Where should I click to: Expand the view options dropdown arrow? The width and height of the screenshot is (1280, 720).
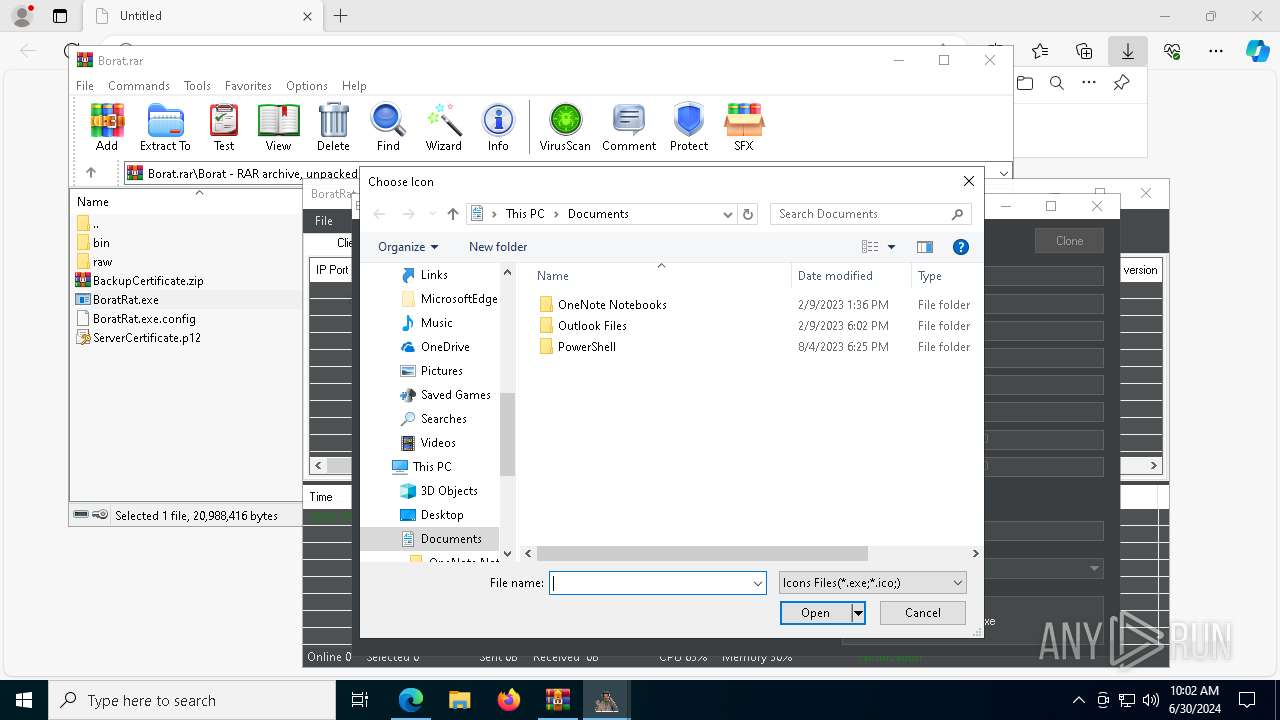click(x=892, y=247)
